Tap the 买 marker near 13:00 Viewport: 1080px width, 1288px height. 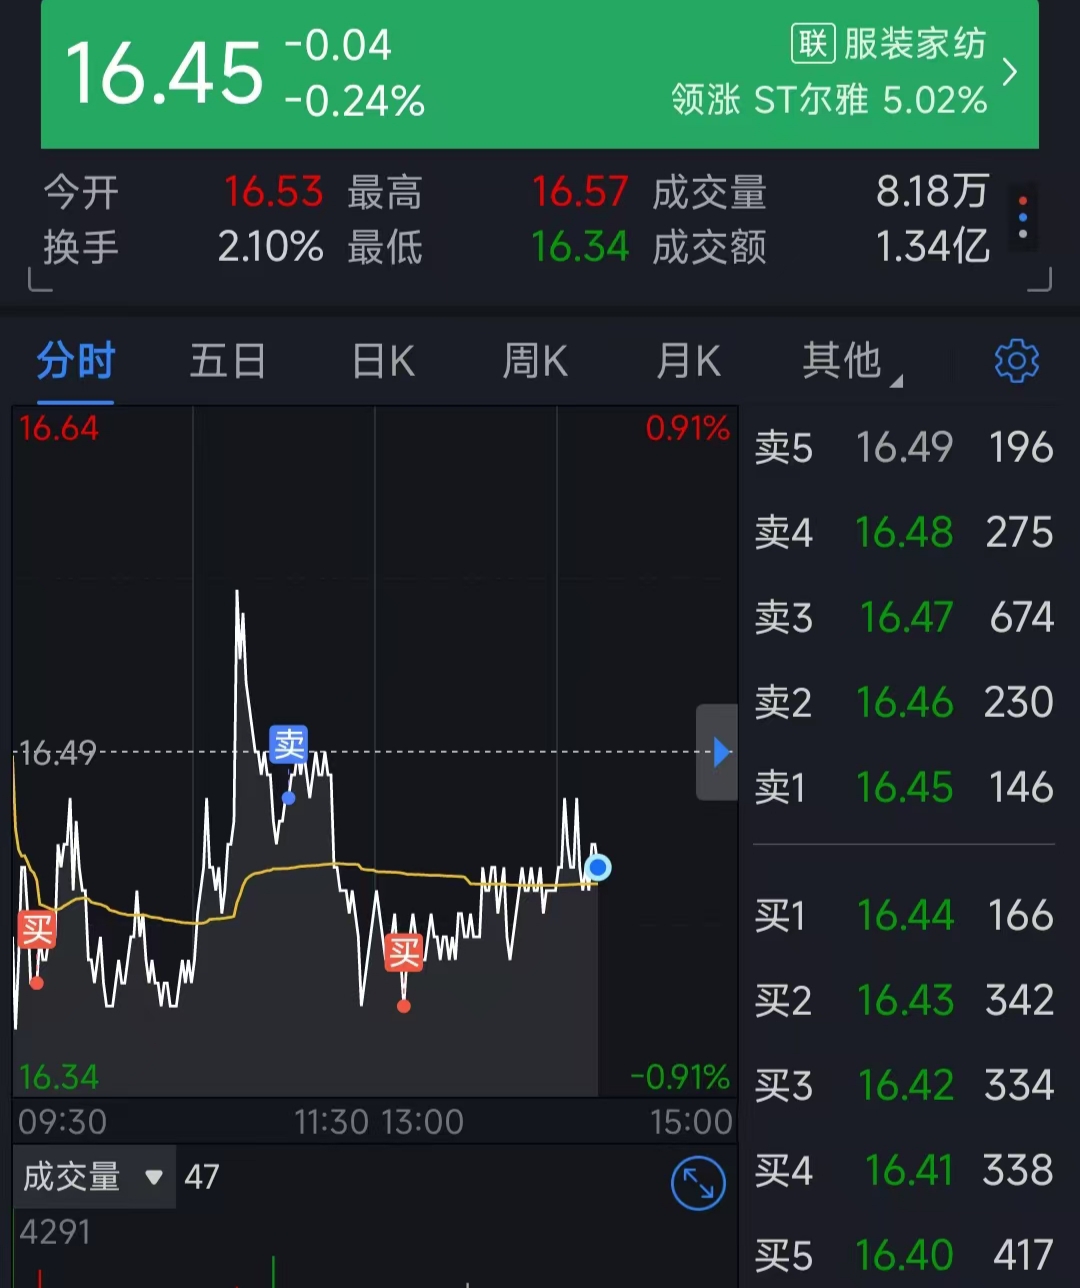pyautogui.click(x=403, y=952)
